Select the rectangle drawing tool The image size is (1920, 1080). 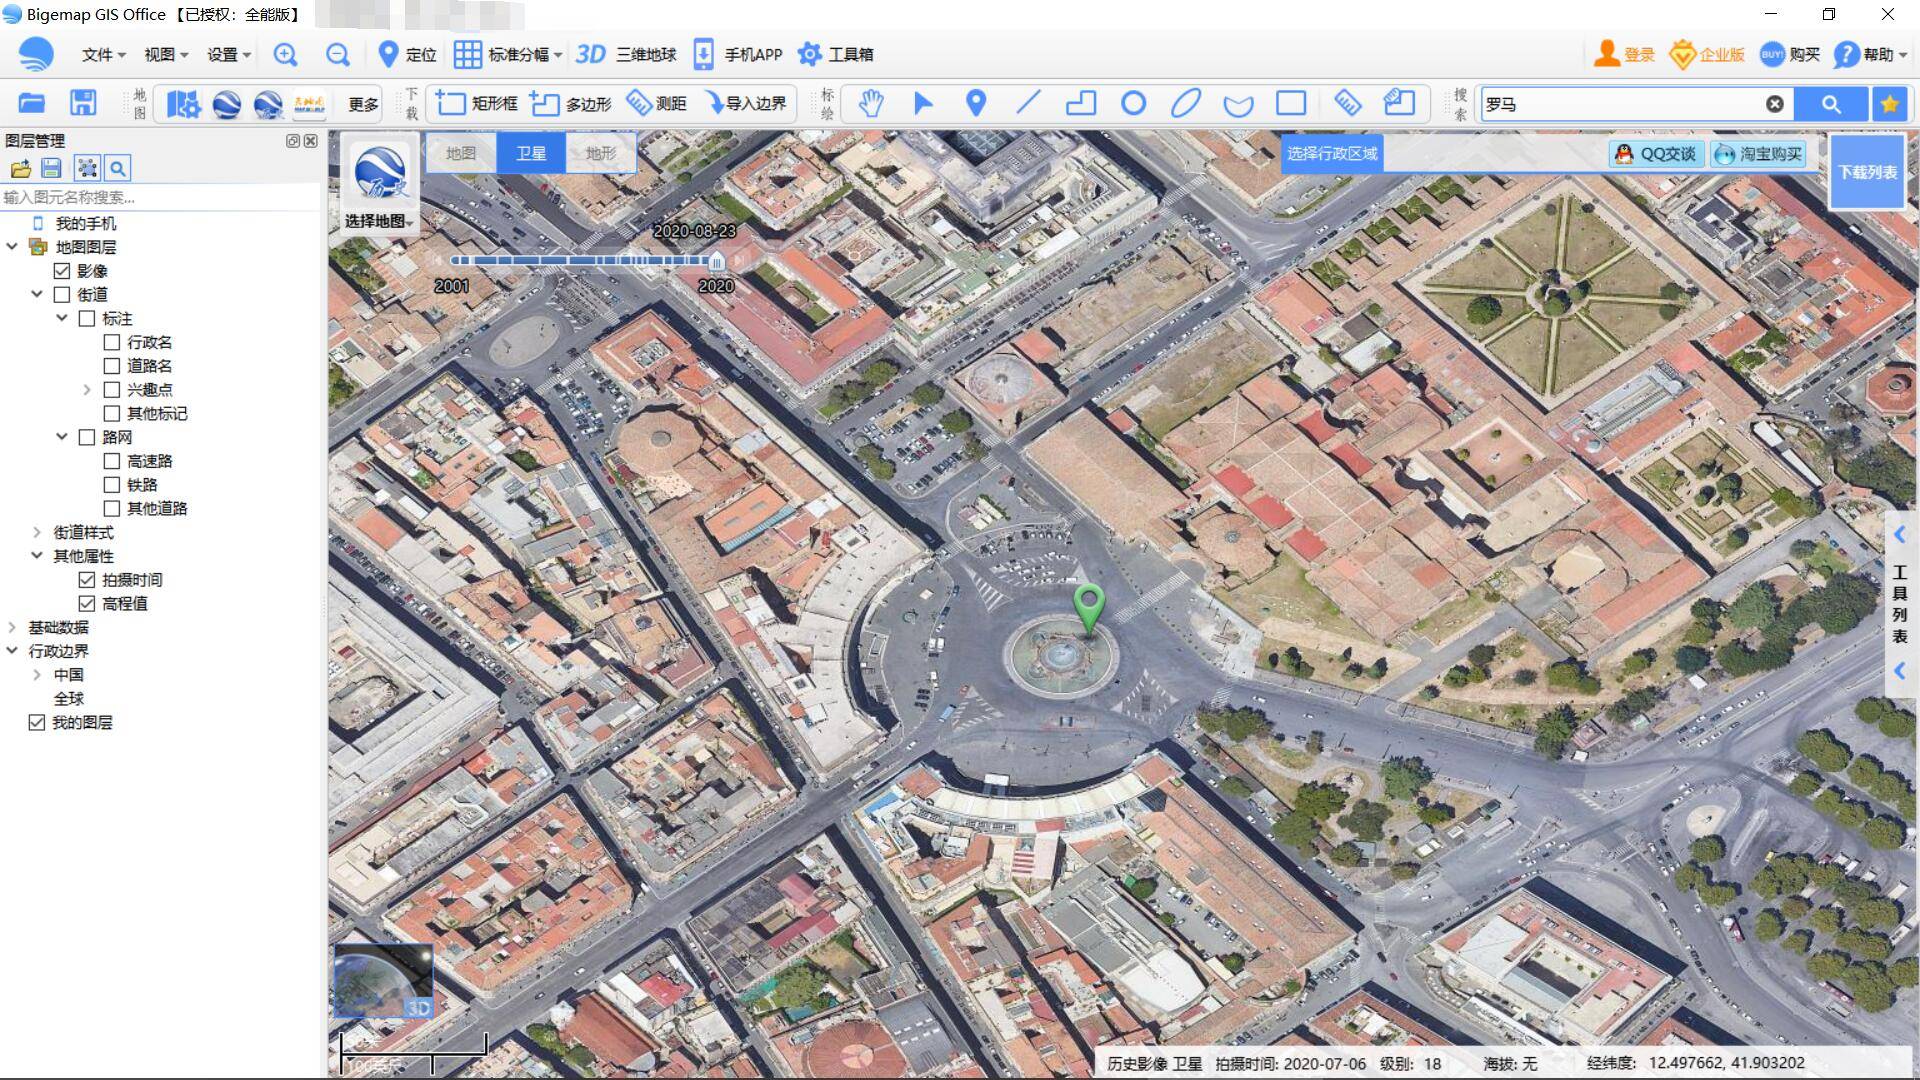coord(1291,103)
